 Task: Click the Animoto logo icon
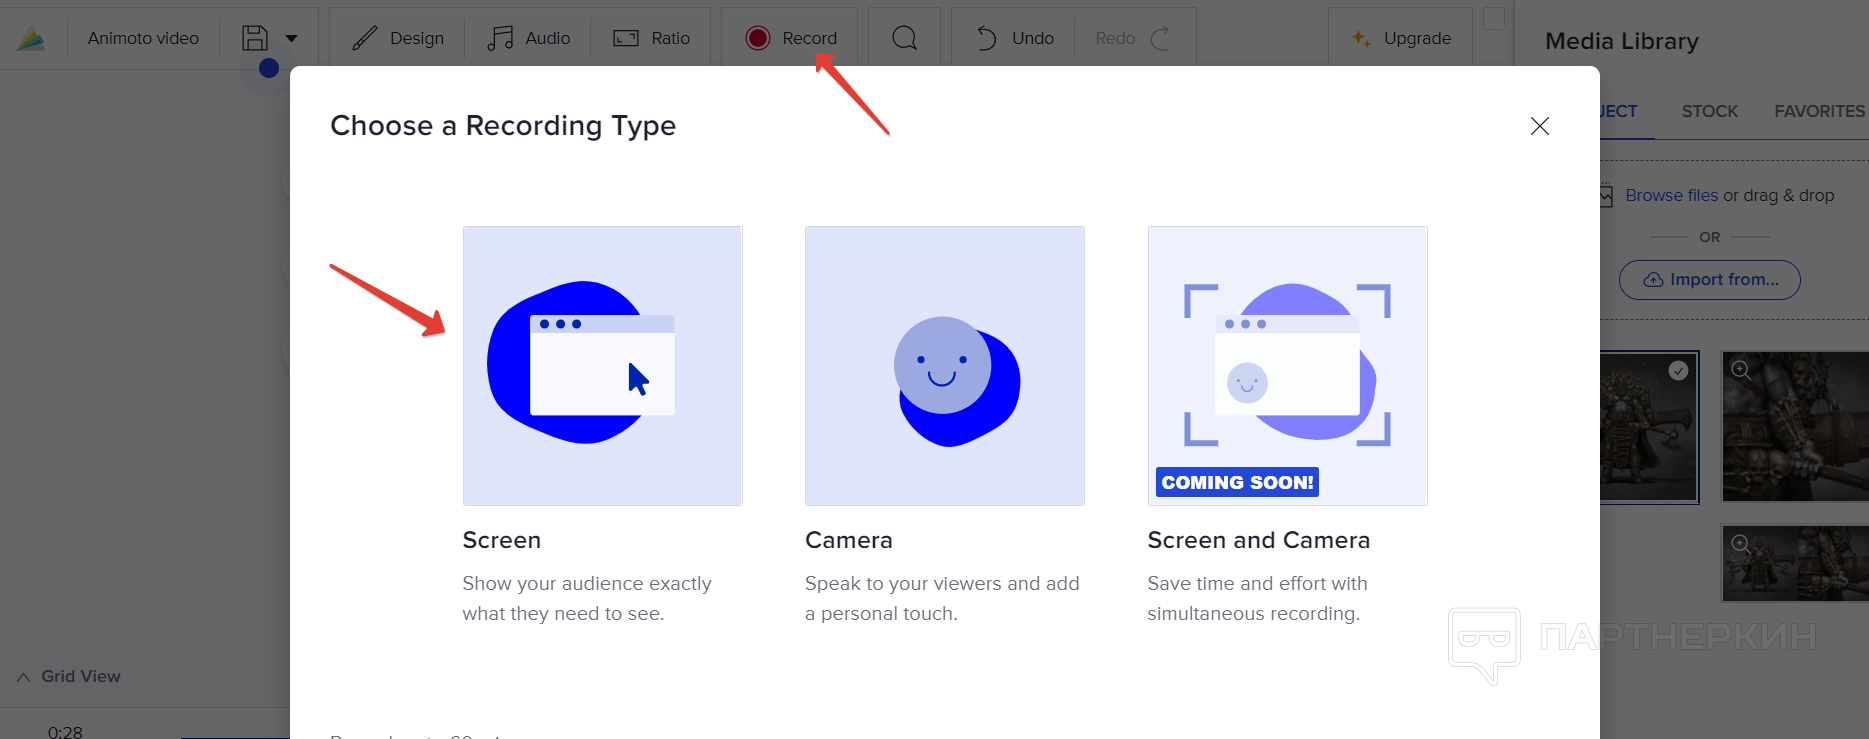31,38
